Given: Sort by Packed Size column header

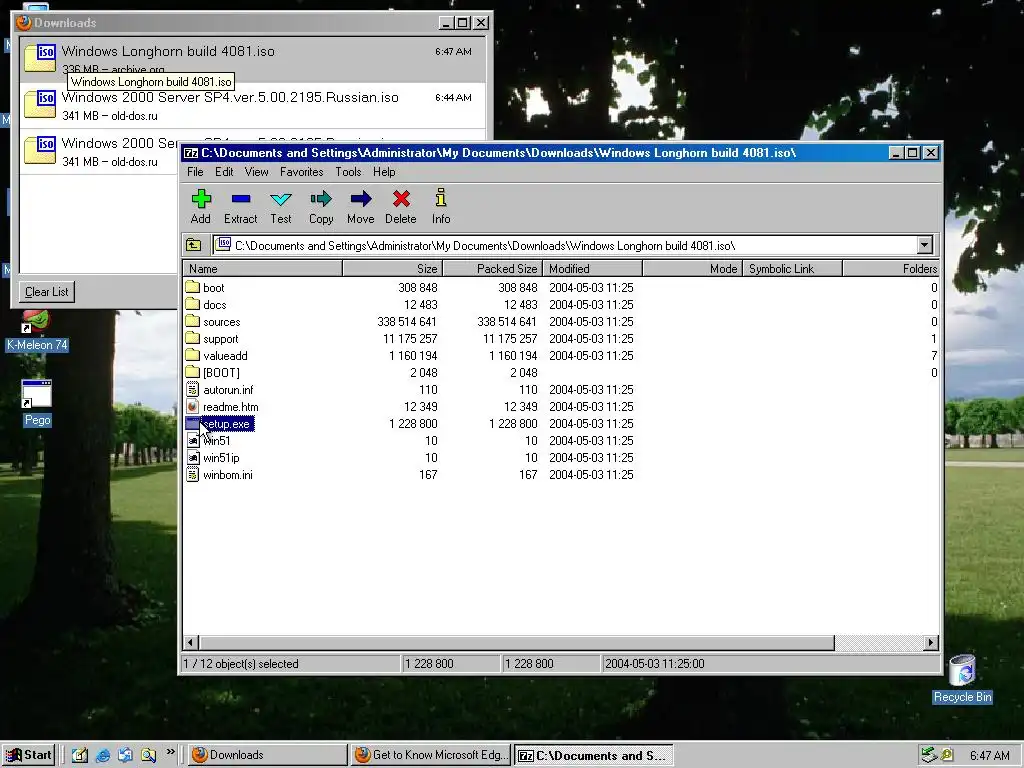Looking at the screenshot, I should 492,268.
